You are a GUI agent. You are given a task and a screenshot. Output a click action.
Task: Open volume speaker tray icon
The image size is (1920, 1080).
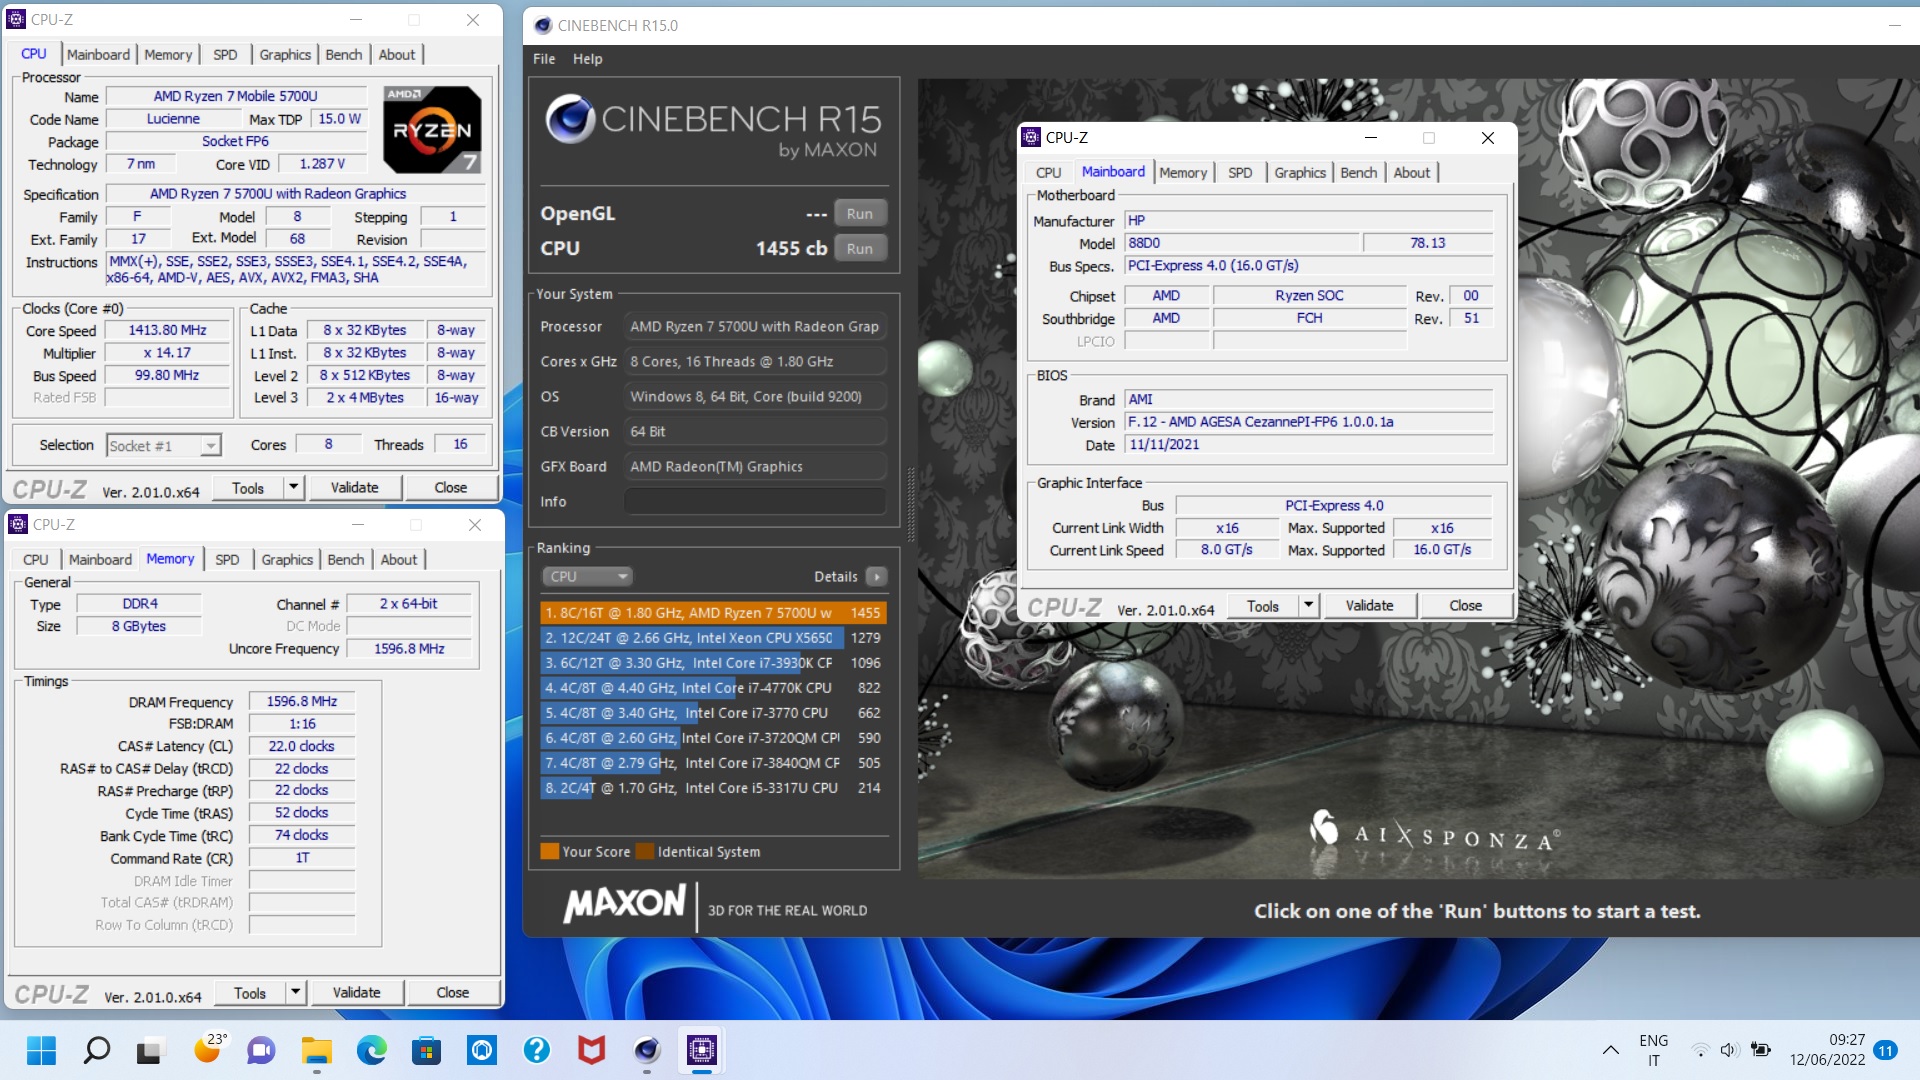1729,1050
